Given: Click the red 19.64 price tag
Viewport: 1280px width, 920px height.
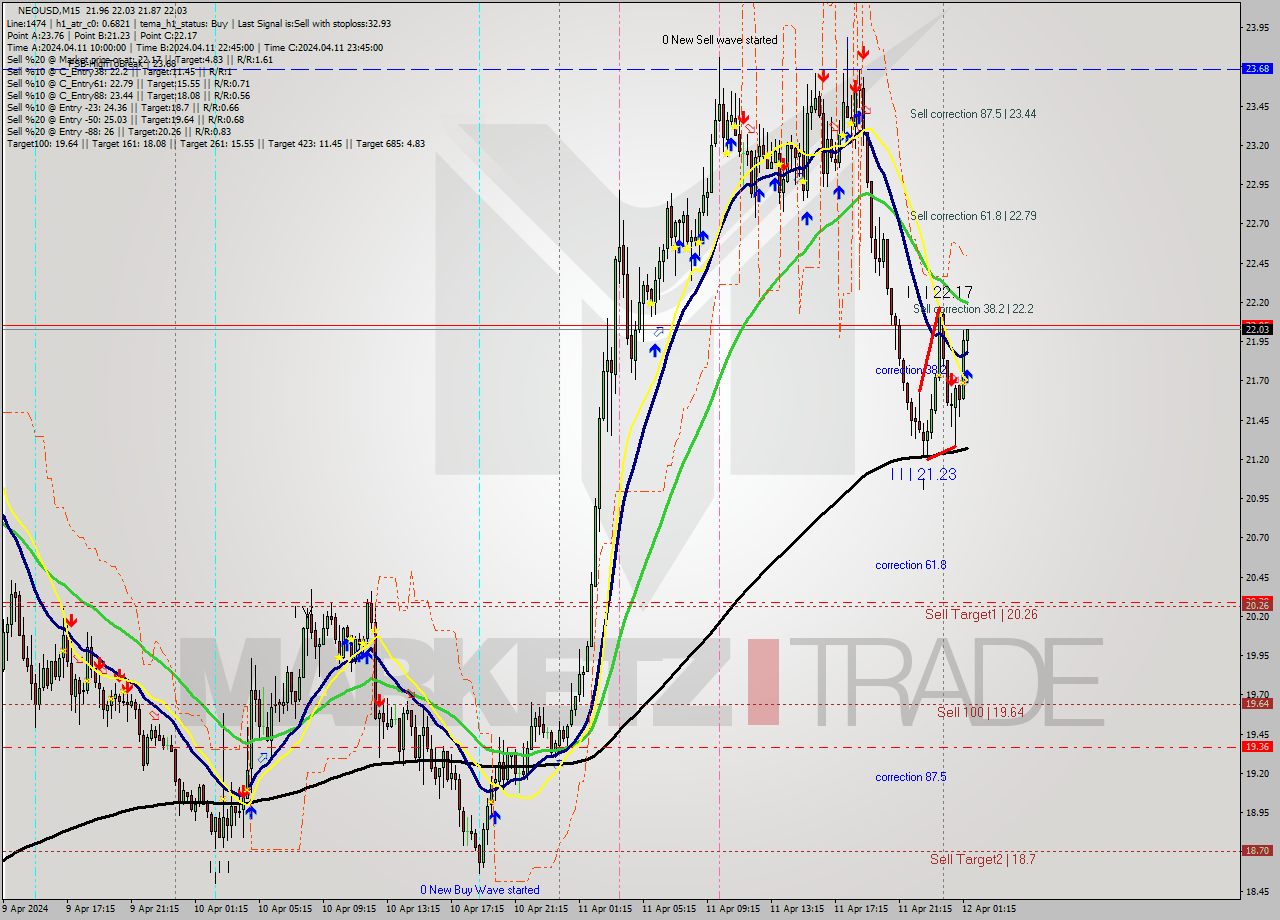Looking at the screenshot, I should tap(1257, 703).
